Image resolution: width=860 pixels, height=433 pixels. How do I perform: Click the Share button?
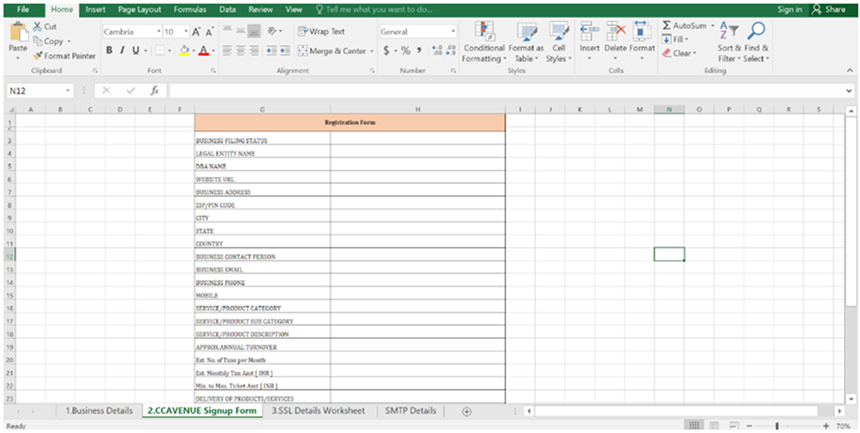tap(829, 9)
